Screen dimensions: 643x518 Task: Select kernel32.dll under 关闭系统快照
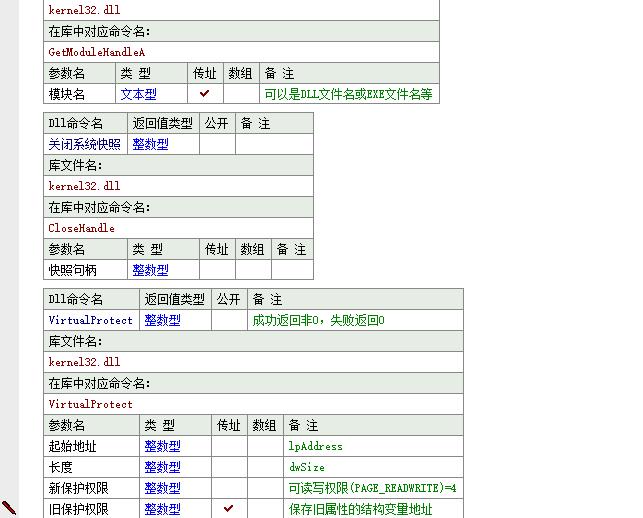point(84,186)
